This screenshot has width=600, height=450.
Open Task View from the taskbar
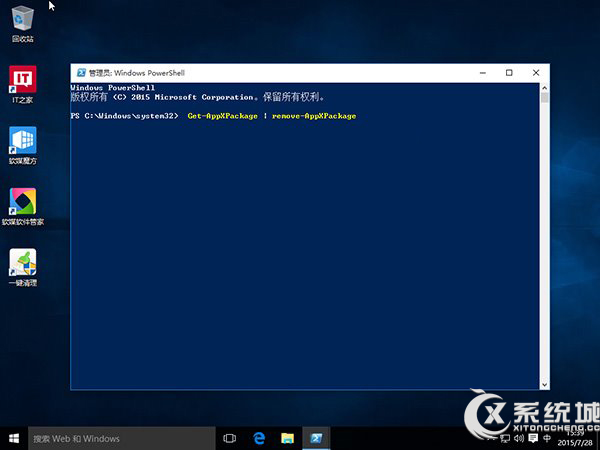click(229, 439)
